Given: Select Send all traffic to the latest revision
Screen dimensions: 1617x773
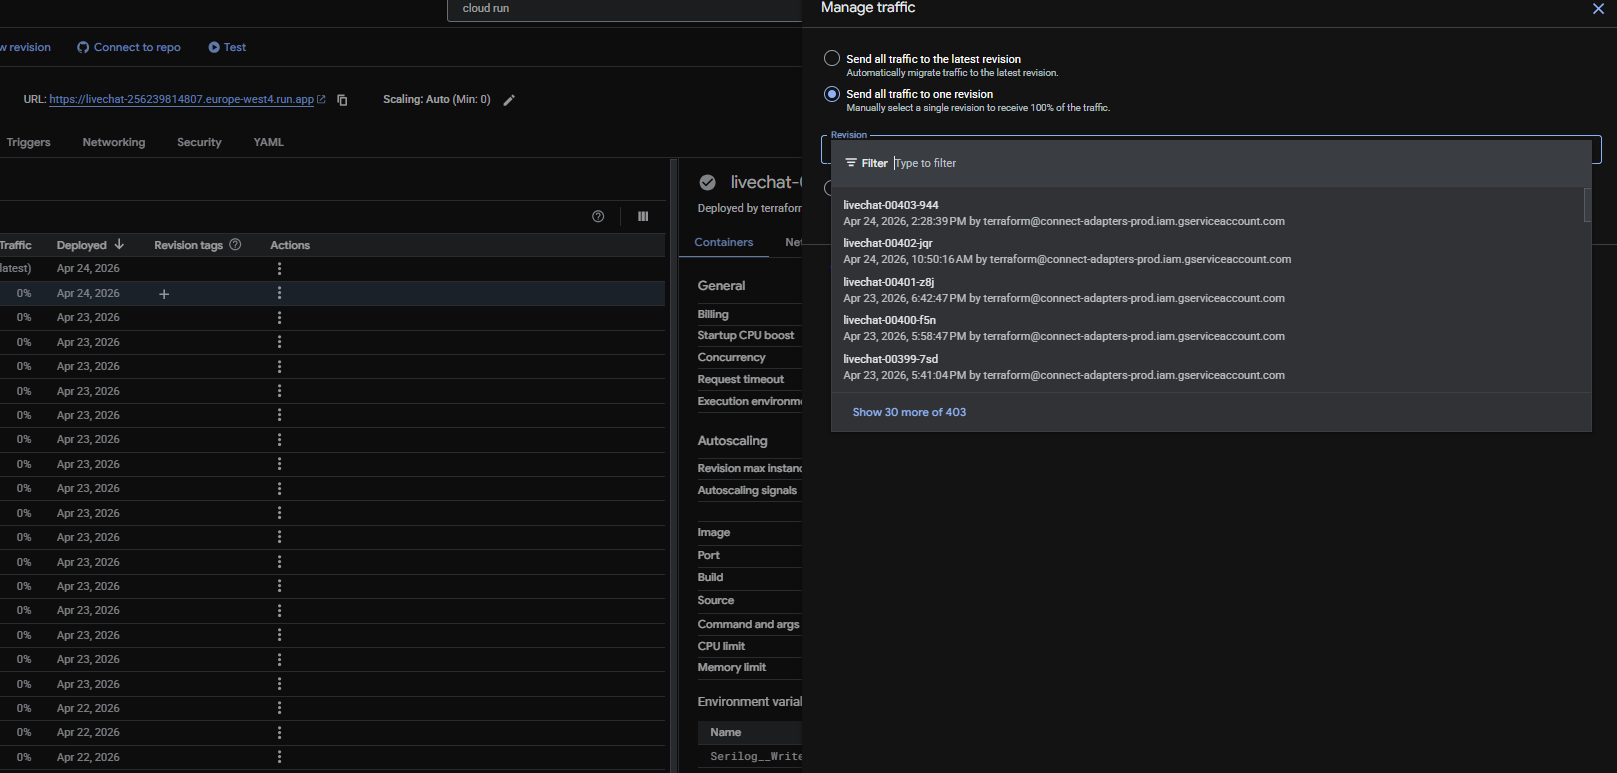Looking at the screenshot, I should pos(832,59).
